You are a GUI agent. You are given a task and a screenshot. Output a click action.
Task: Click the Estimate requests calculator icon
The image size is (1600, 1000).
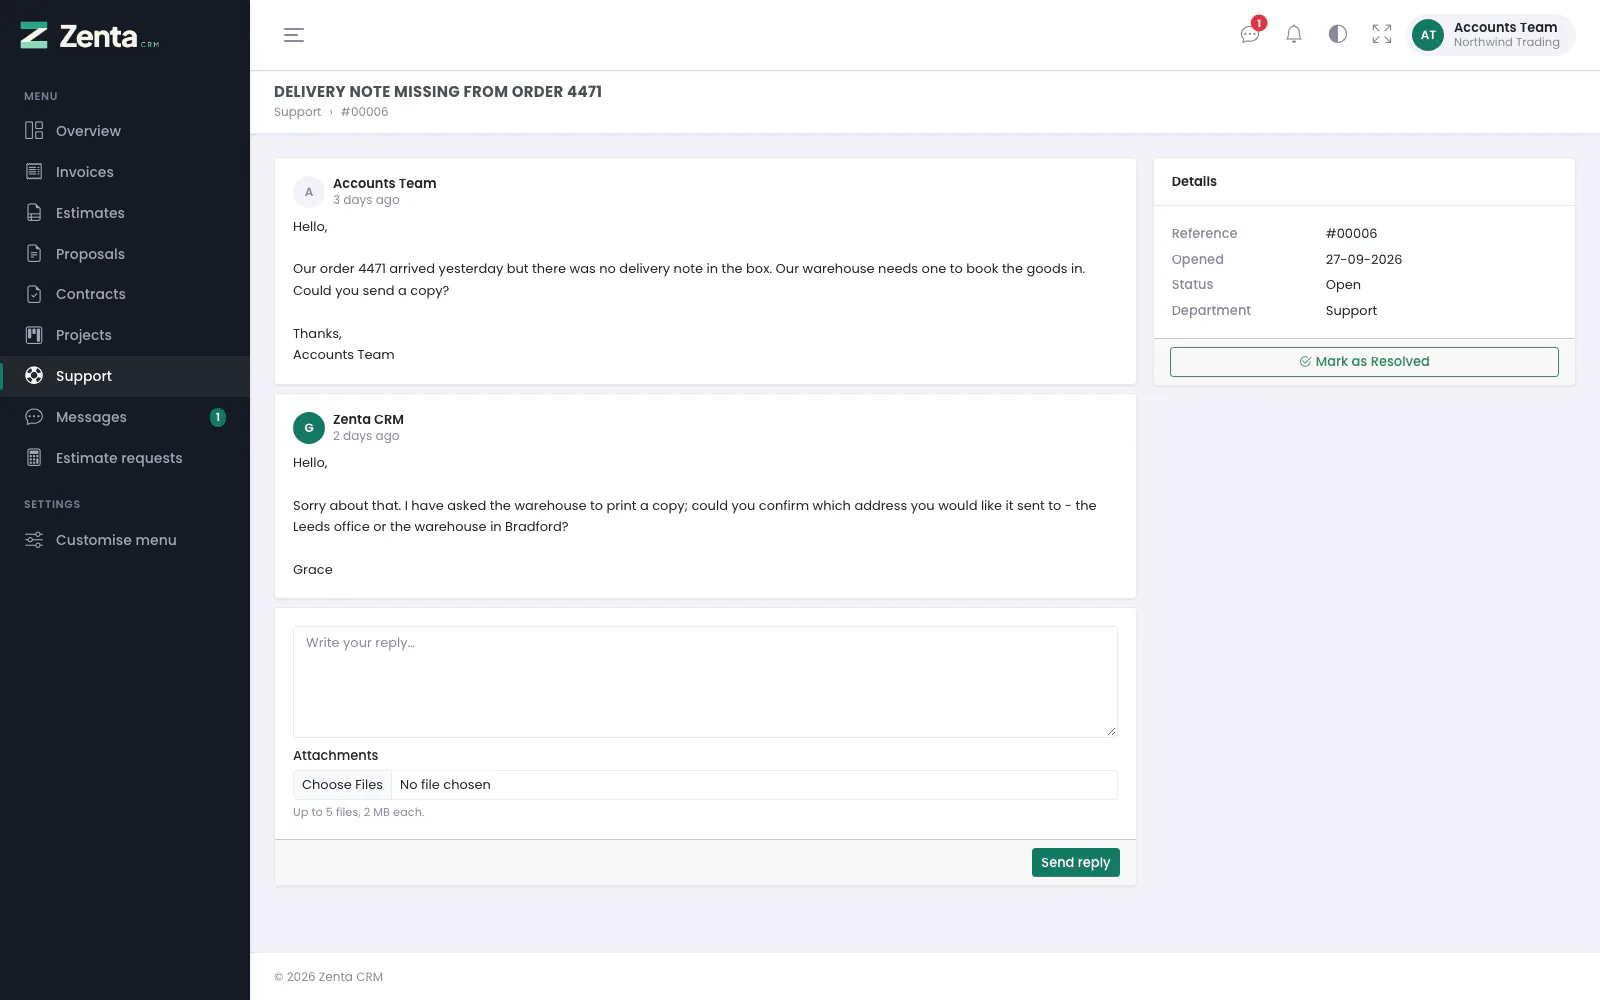(34, 458)
